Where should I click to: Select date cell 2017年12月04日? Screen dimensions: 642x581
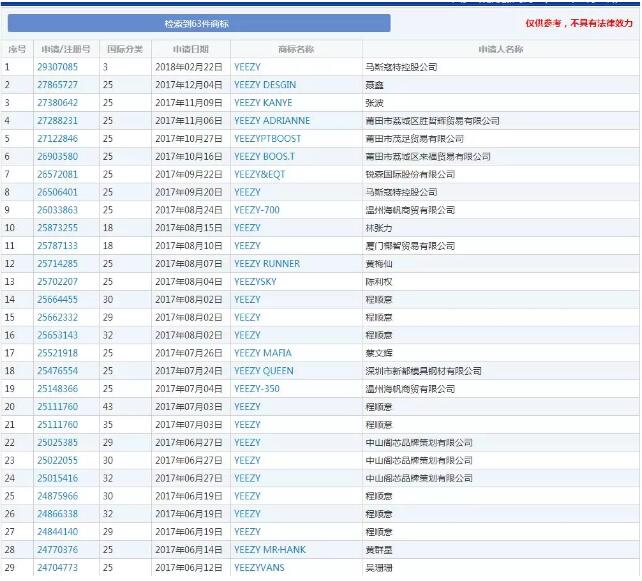coord(189,85)
